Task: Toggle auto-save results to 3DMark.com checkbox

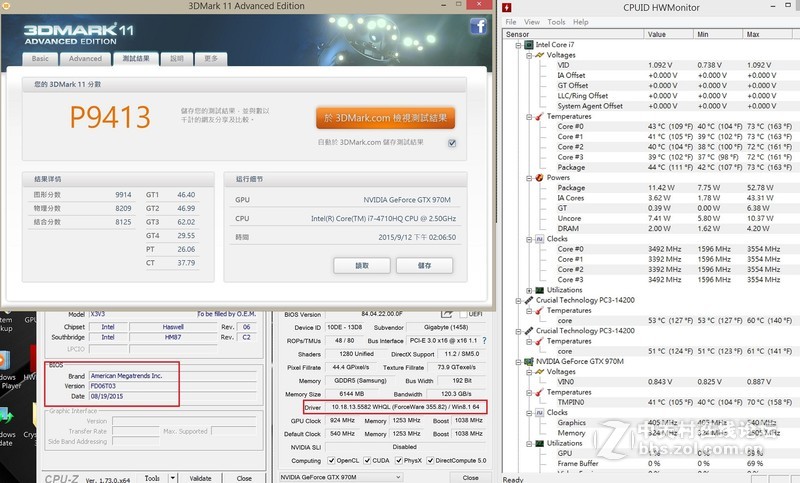Action: pyautogui.click(x=452, y=143)
